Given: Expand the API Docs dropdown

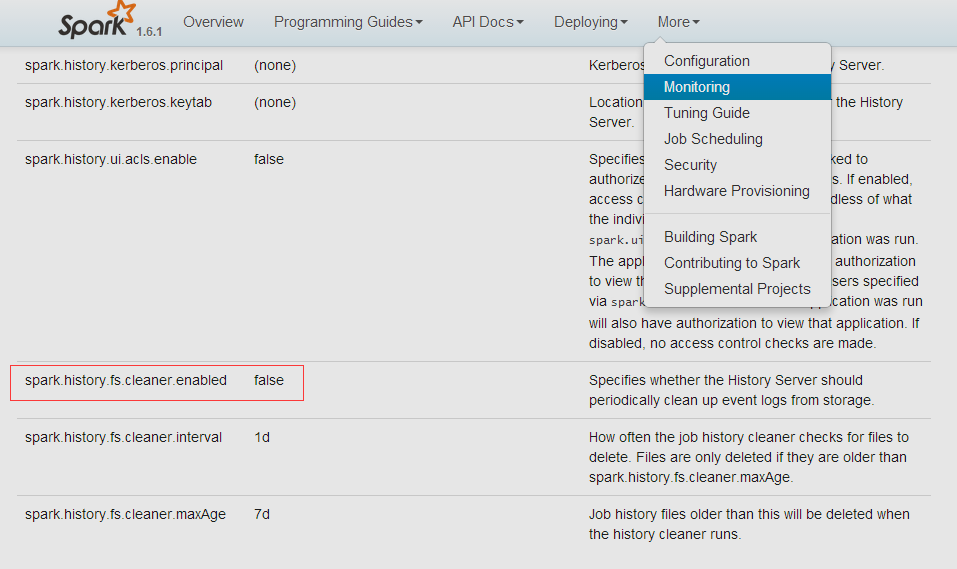Looking at the screenshot, I should (x=488, y=22).
